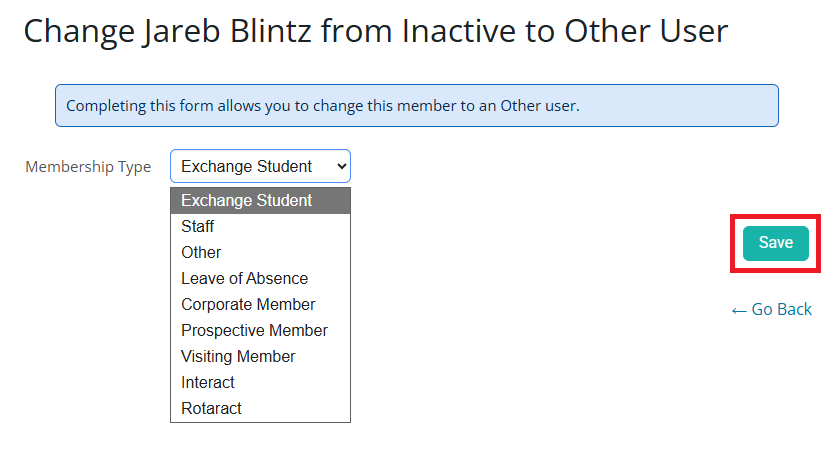Pick Visiting Member from the list
Viewport: 826px width, 453px height.
pyautogui.click(x=238, y=356)
